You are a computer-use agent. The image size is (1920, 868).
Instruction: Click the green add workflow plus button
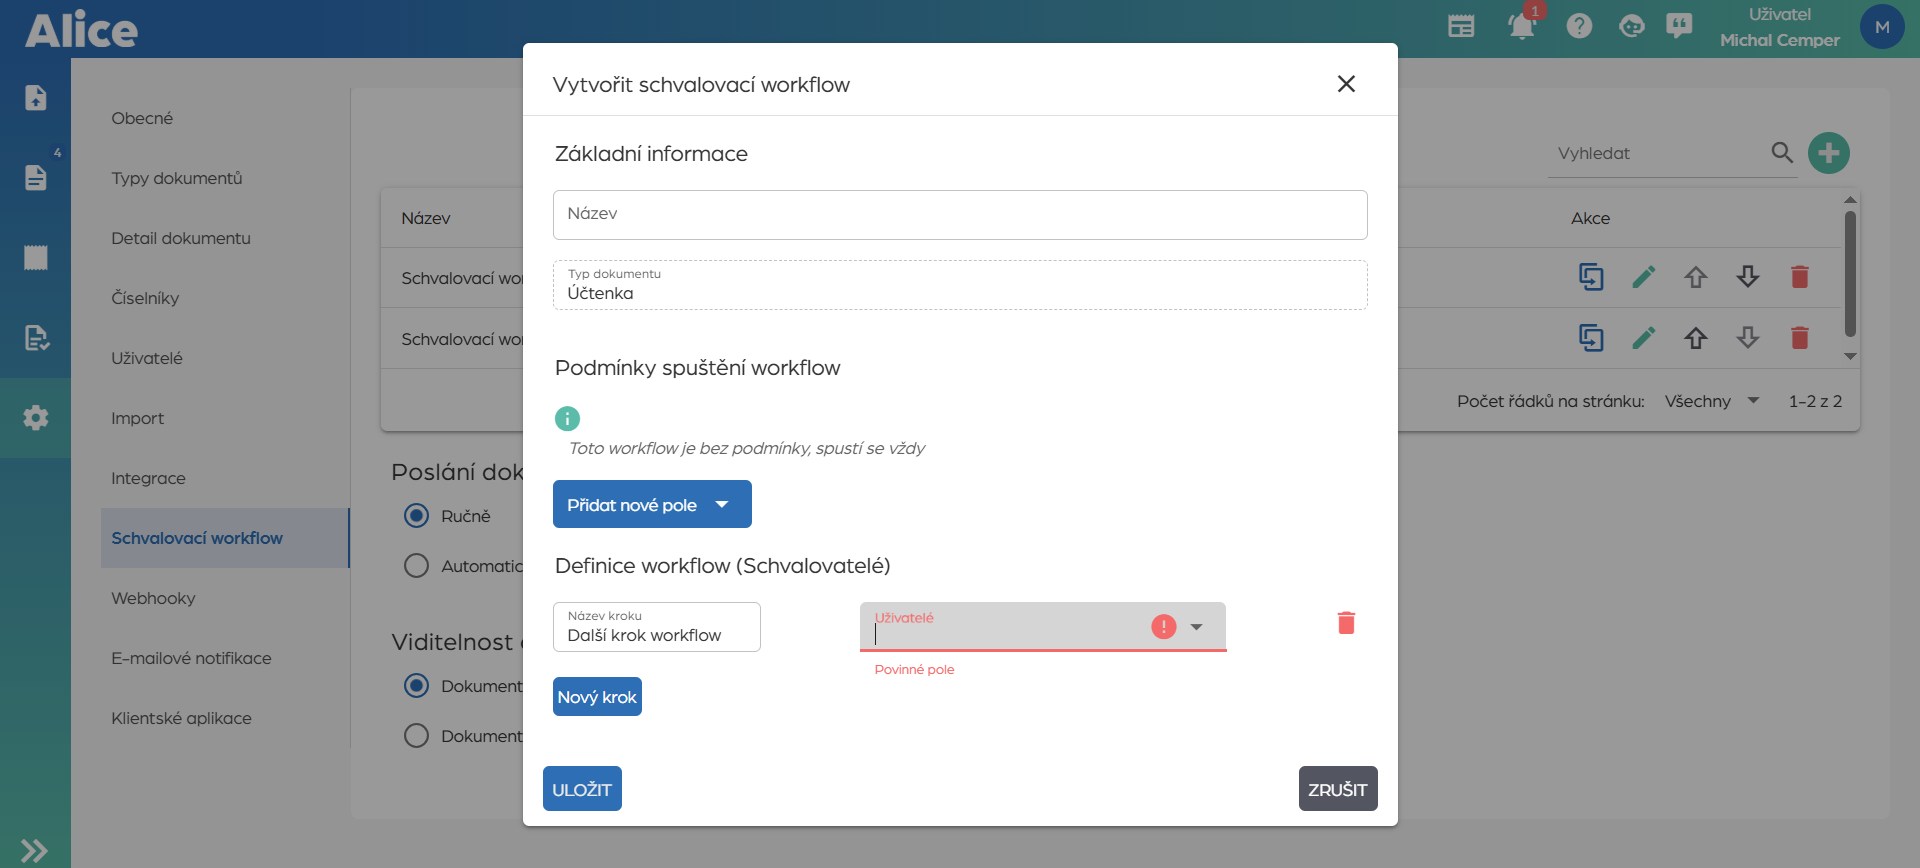[x=1828, y=153]
